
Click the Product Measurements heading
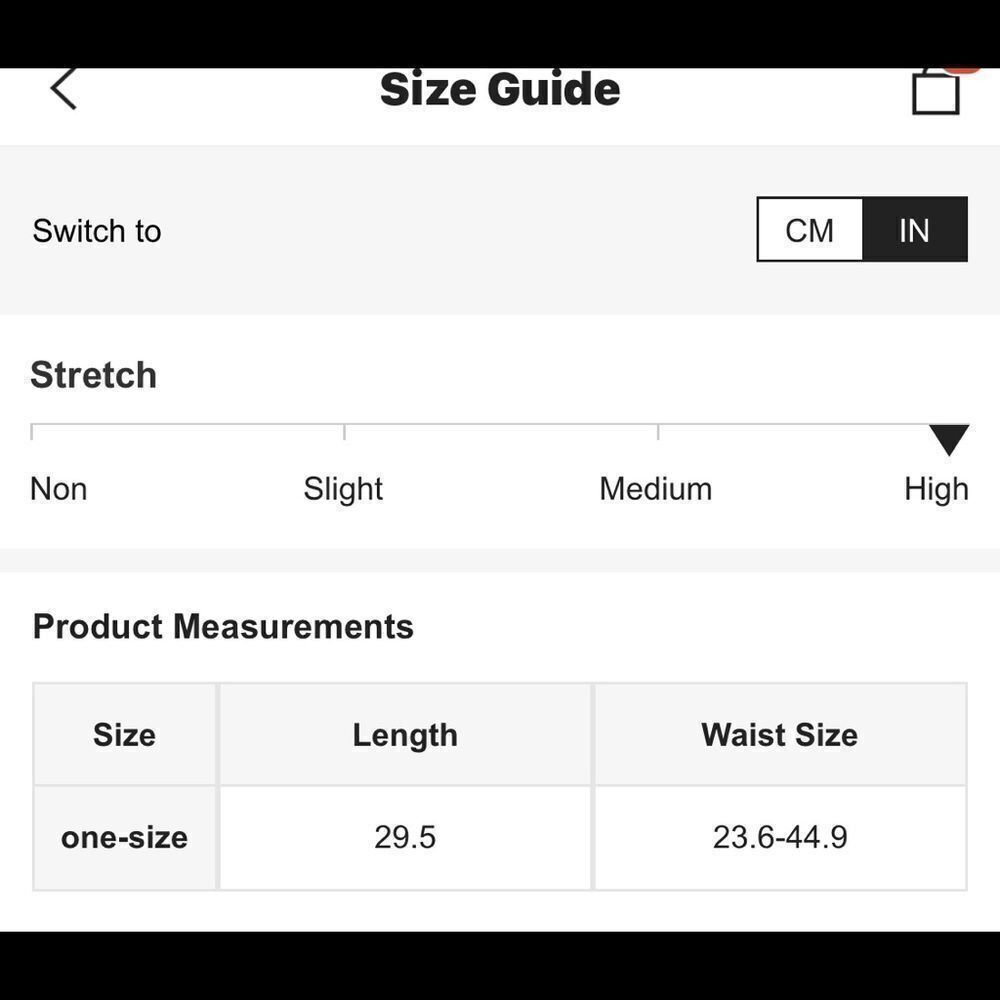point(223,627)
